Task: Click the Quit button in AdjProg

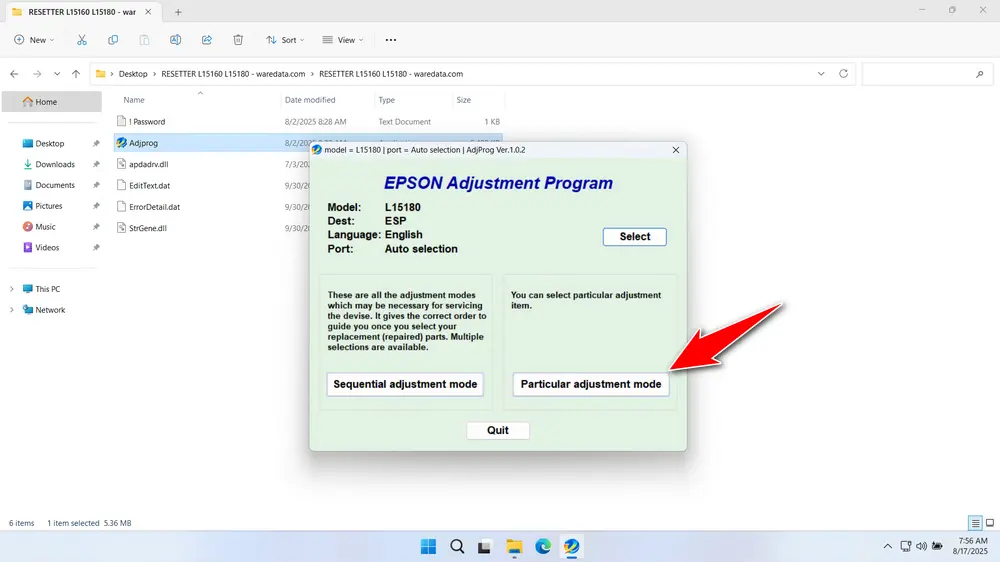Action: (497, 431)
